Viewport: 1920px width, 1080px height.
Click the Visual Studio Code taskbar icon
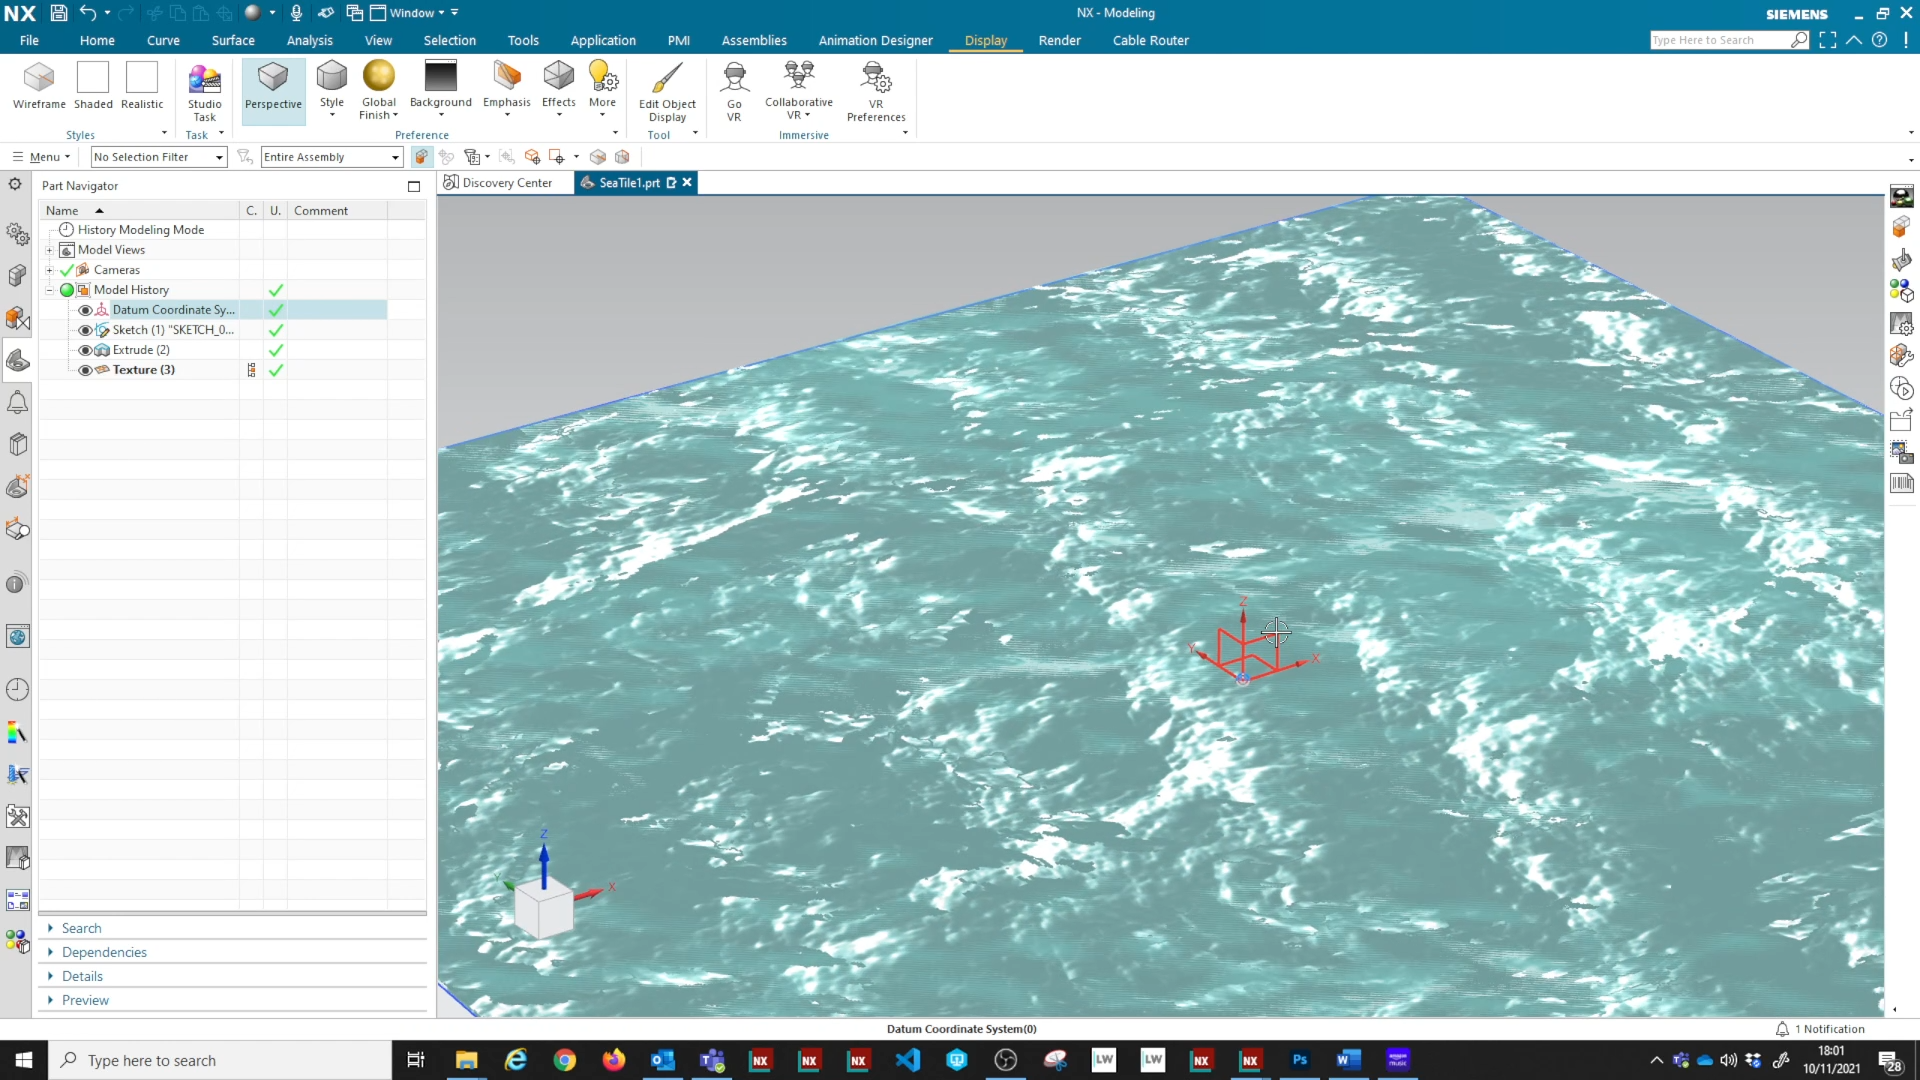pos(908,1060)
